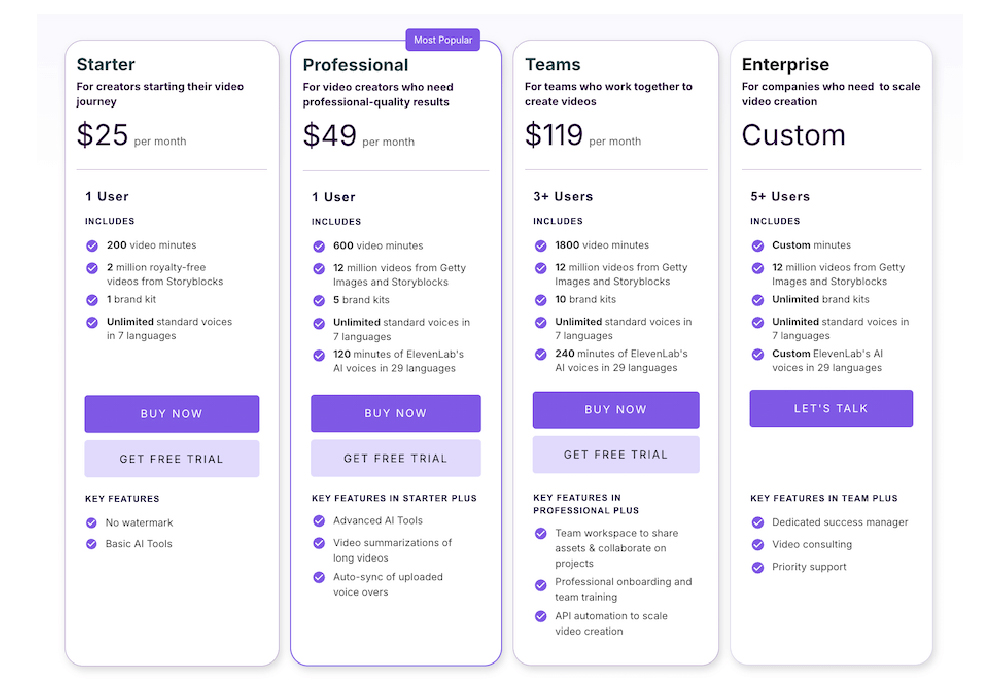Start the Starter plan free trial
The width and height of the screenshot is (1000, 700).
(172, 459)
